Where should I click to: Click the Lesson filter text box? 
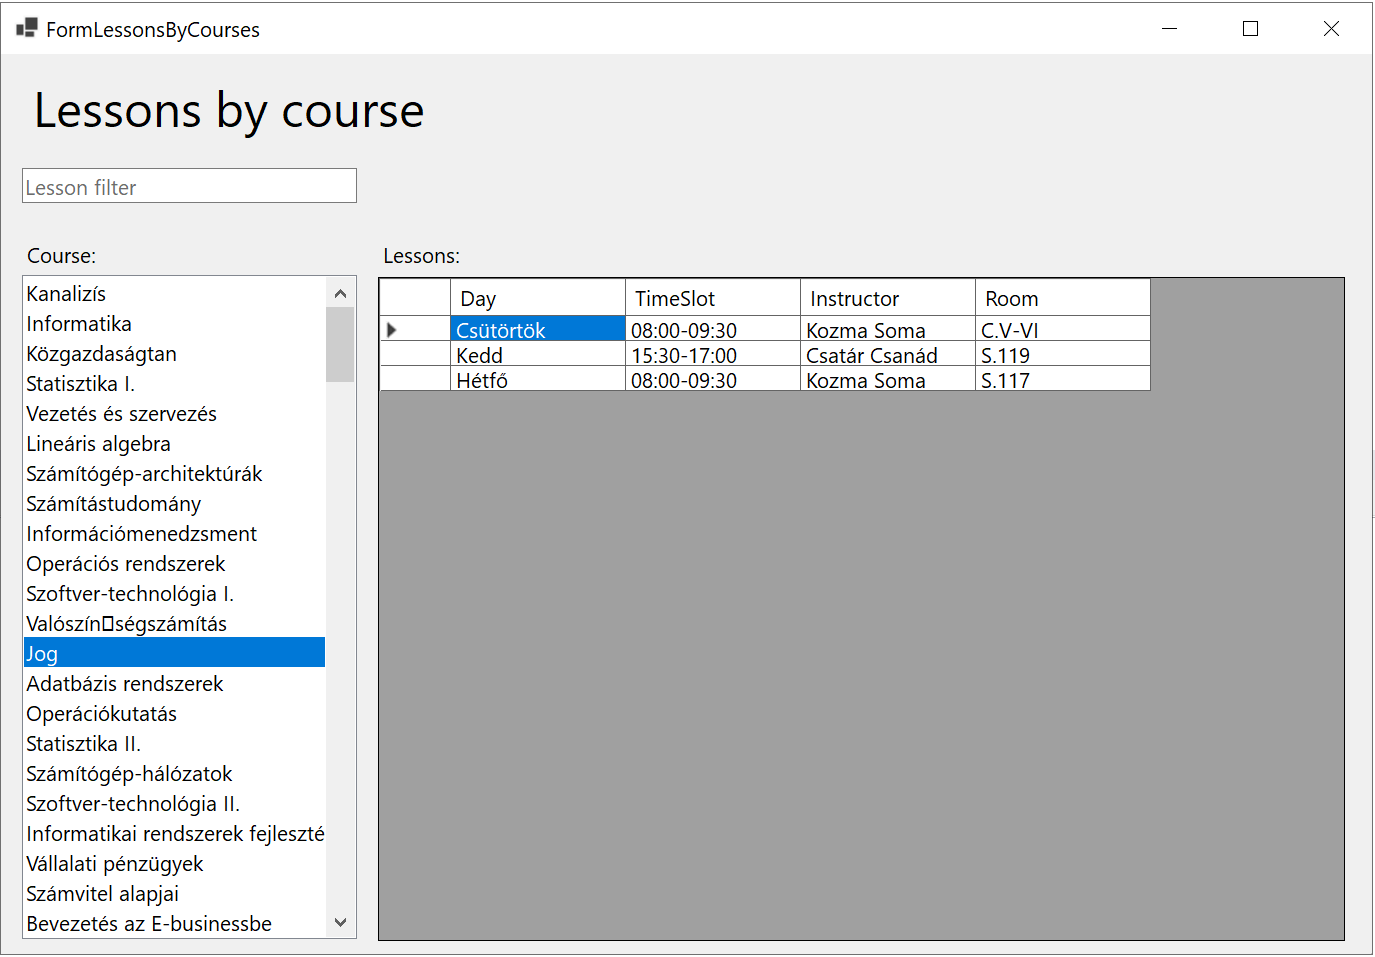pos(189,186)
